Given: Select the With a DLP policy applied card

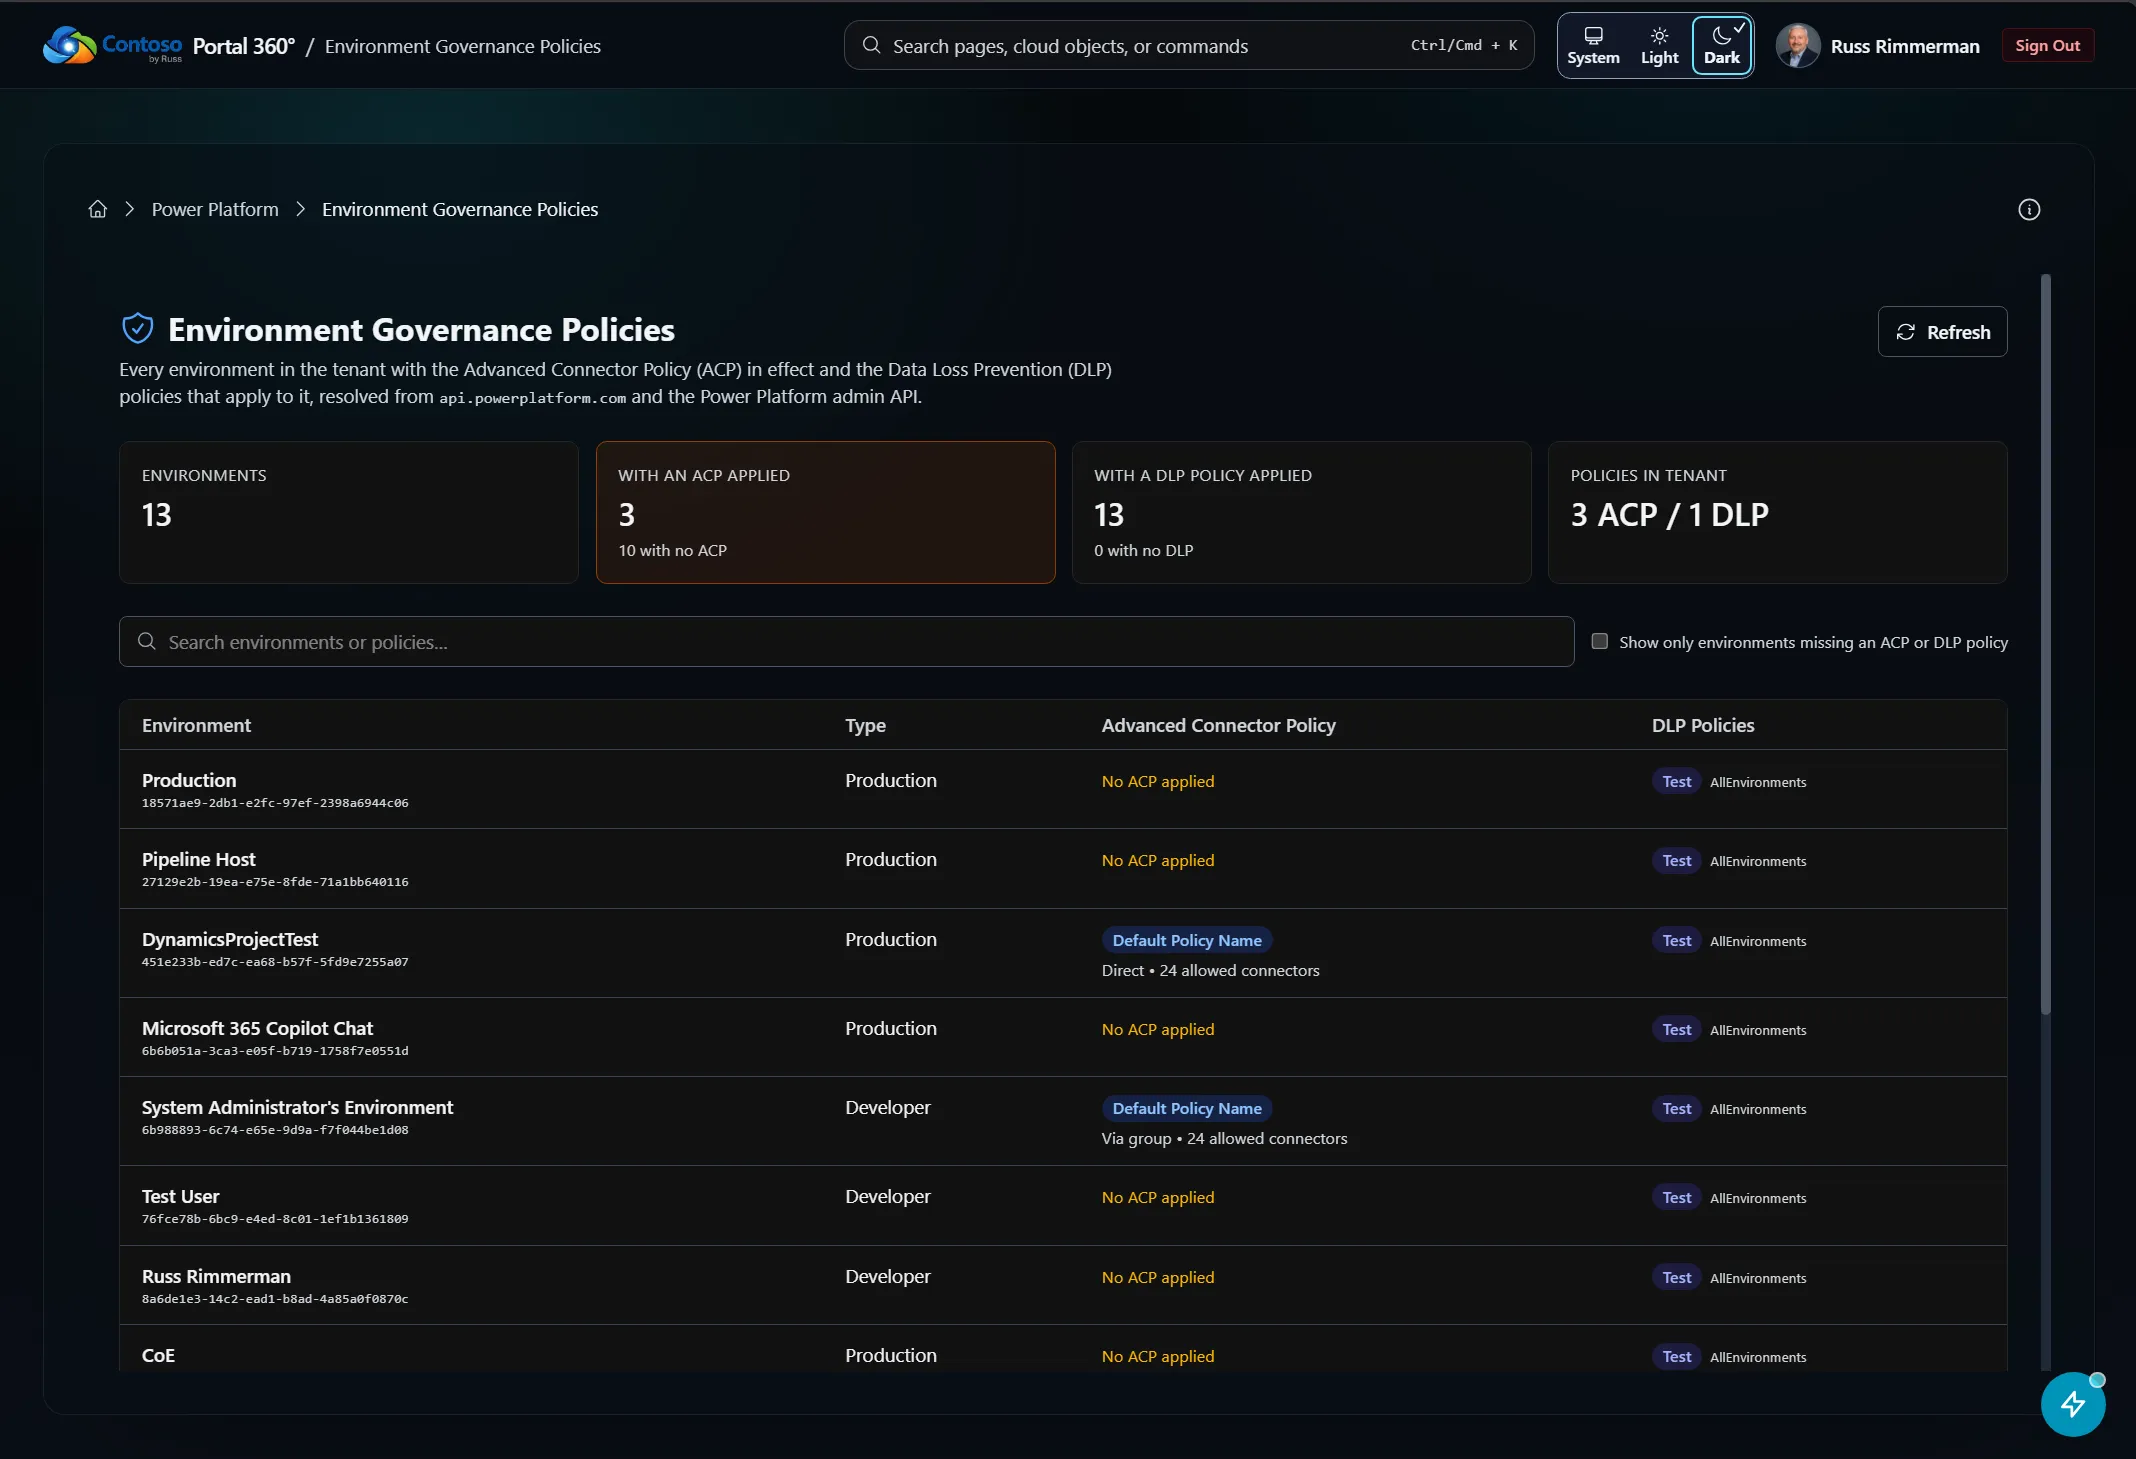Looking at the screenshot, I should coord(1301,512).
